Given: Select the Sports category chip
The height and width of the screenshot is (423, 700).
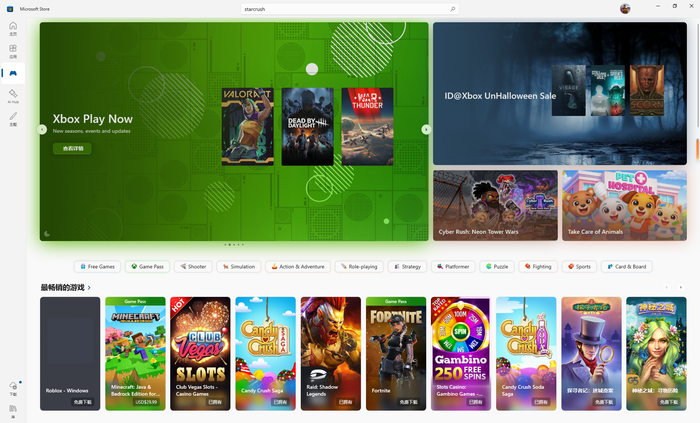Looking at the screenshot, I should click(x=579, y=267).
